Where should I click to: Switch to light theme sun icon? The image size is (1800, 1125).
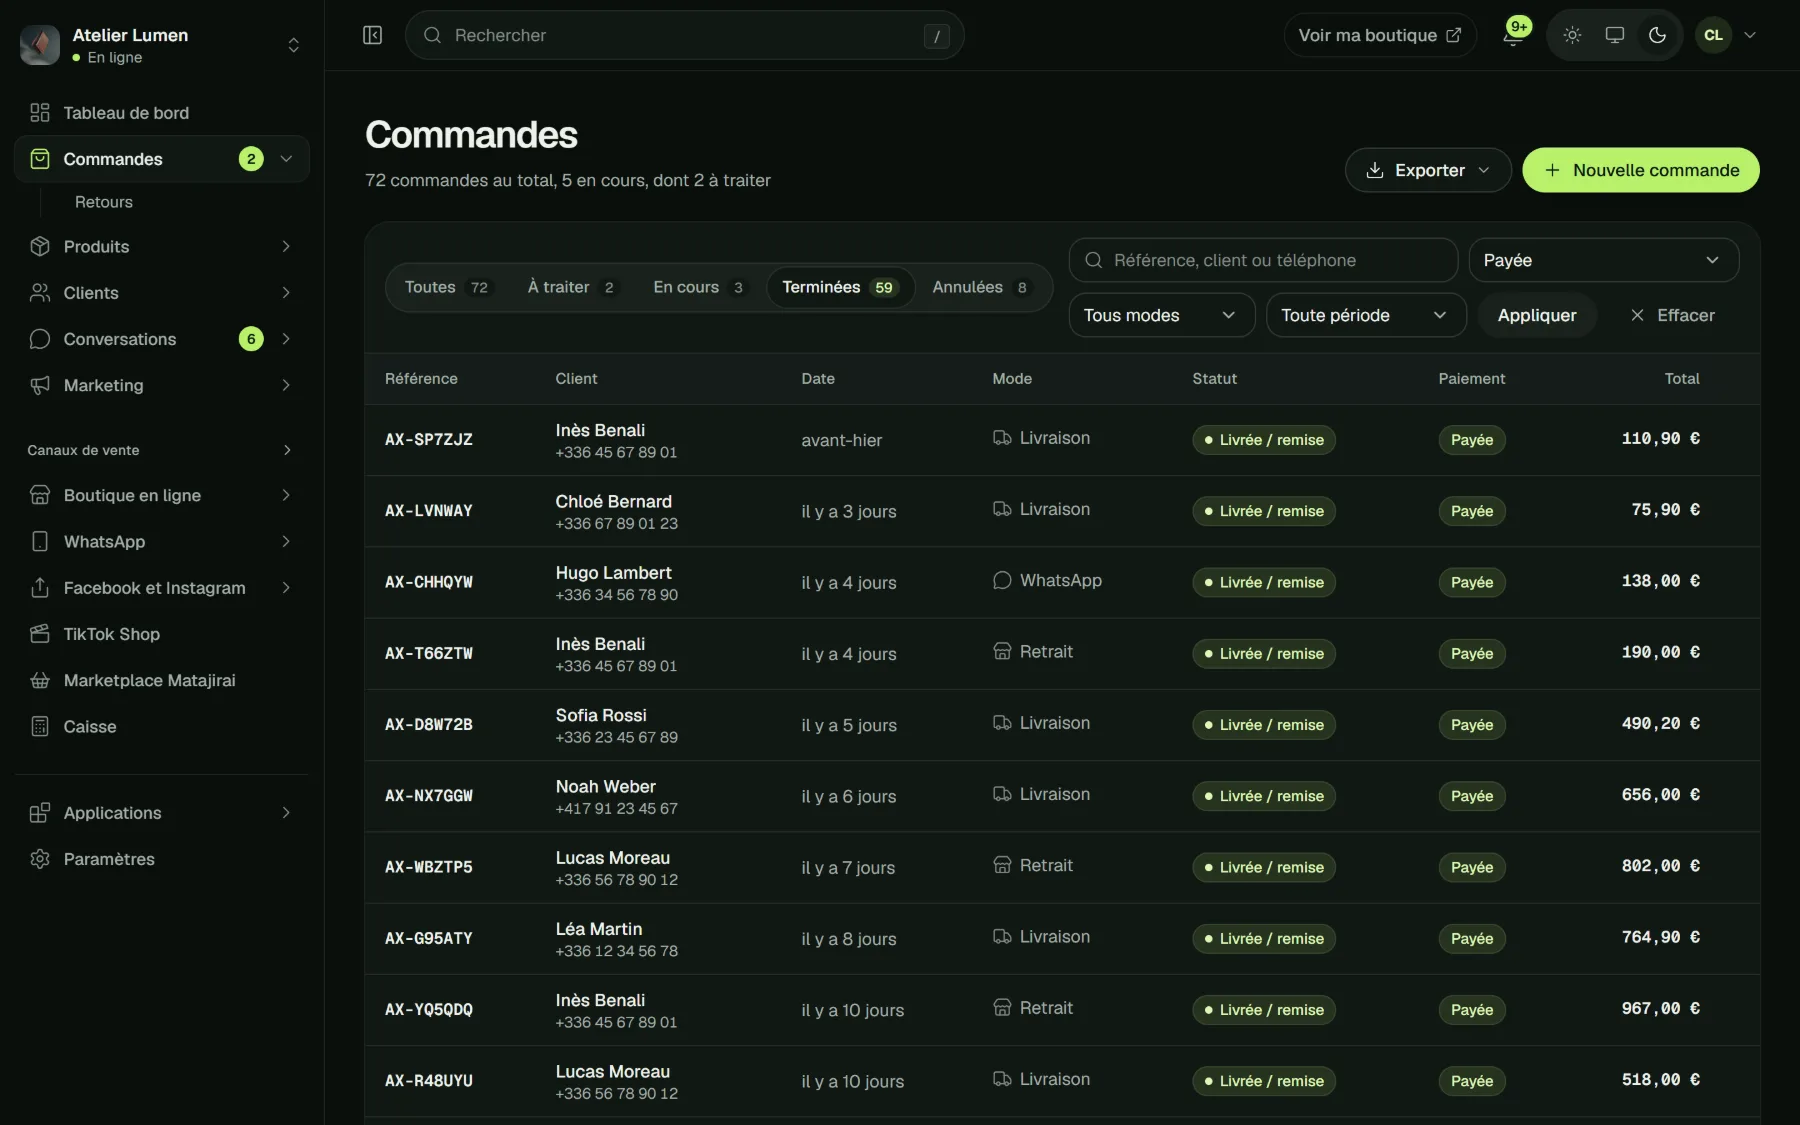click(x=1572, y=35)
